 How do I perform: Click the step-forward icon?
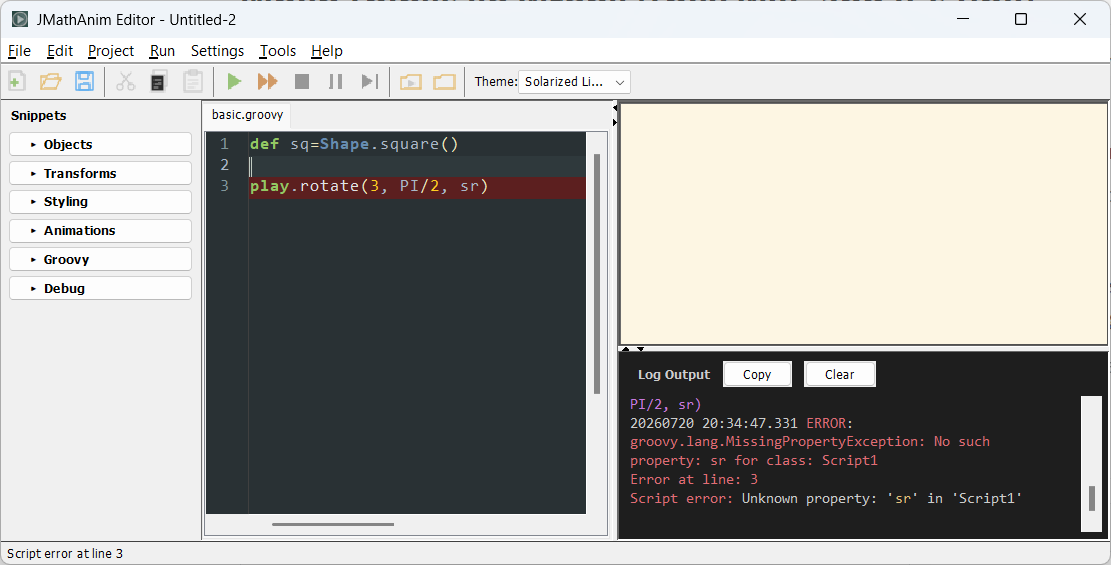point(370,82)
